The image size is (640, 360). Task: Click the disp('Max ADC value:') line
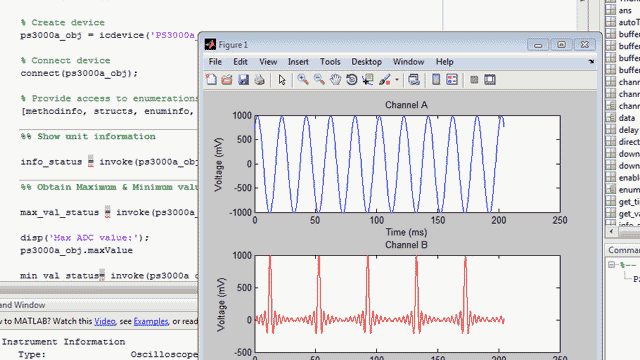[85, 238]
